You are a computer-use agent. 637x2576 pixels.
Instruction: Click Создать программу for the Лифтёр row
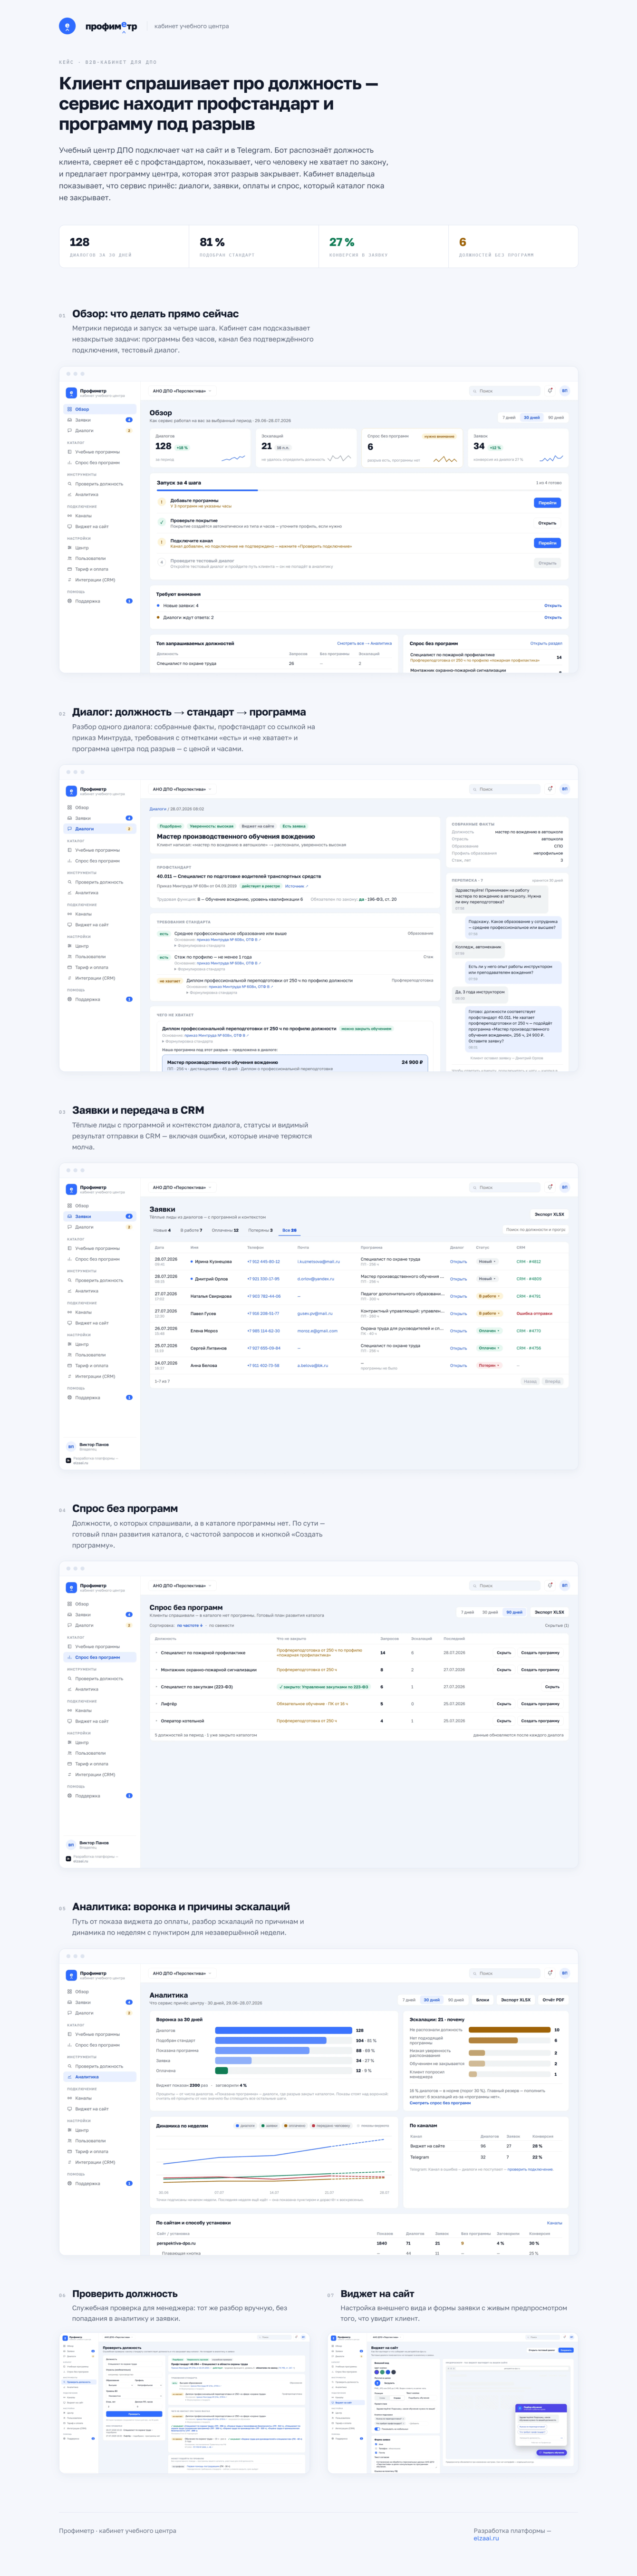click(x=540, y=1703)
